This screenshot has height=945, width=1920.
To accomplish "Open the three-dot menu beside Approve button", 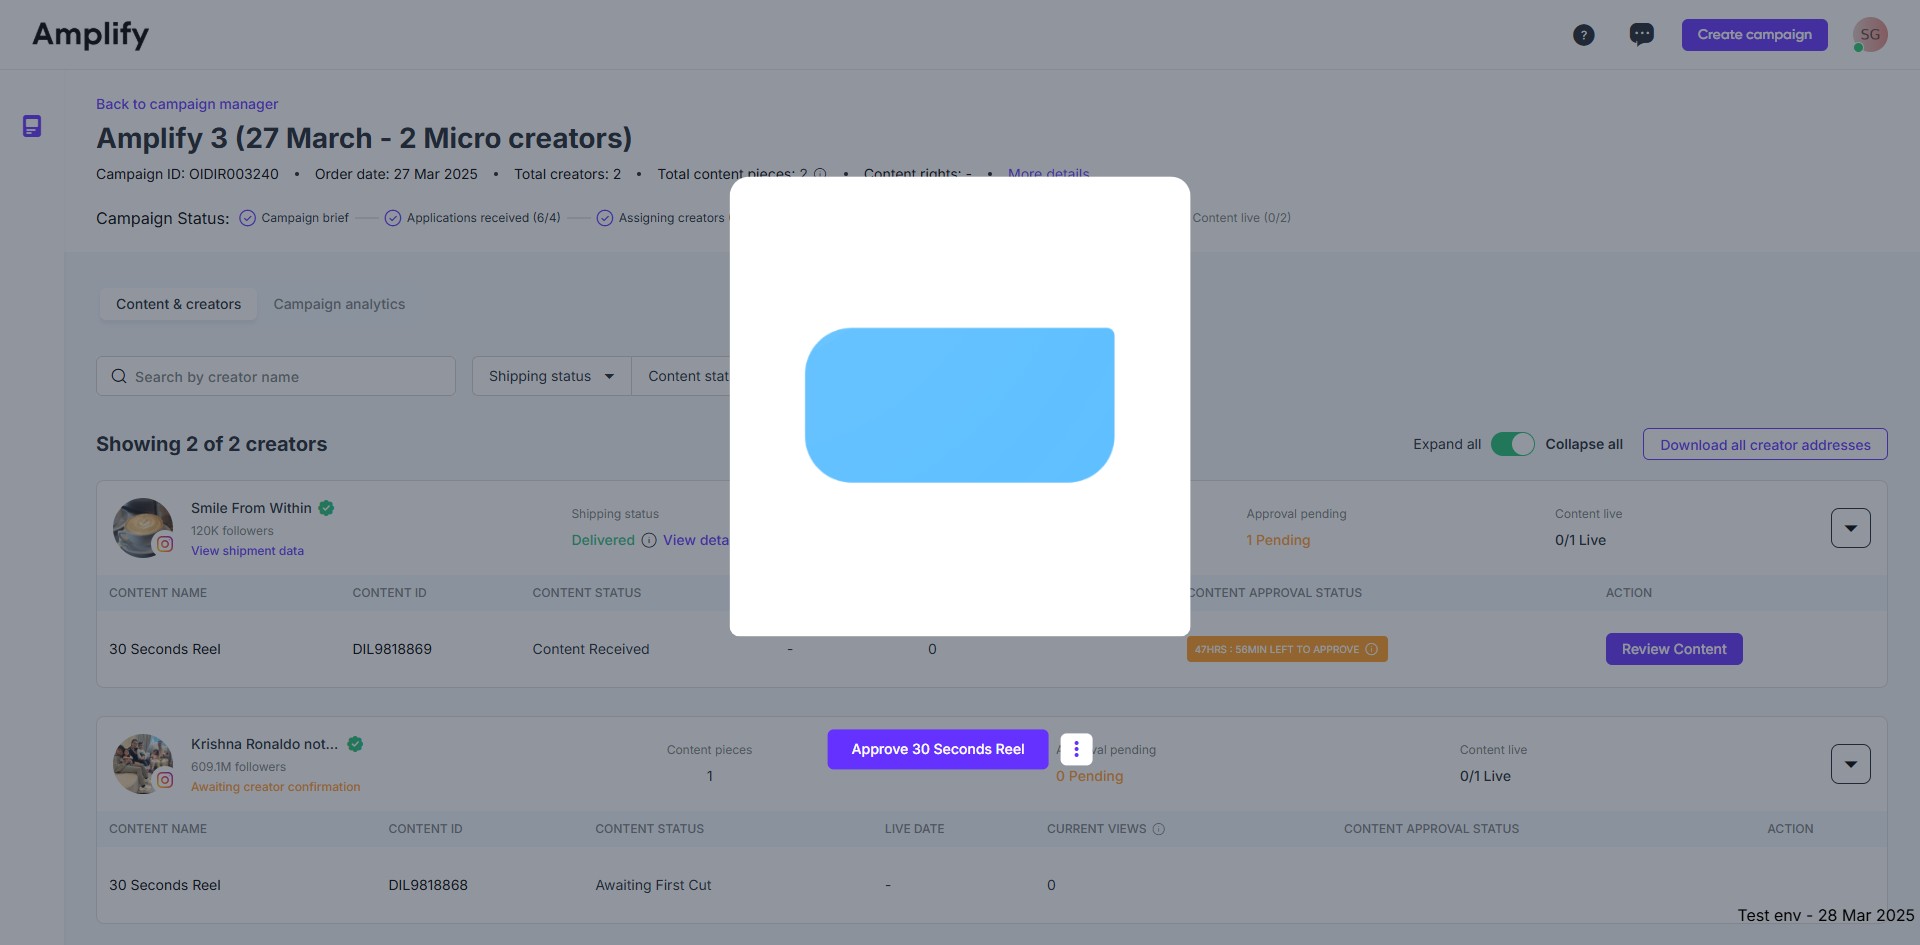I will pyautogui.click(x=1075, y=749).
